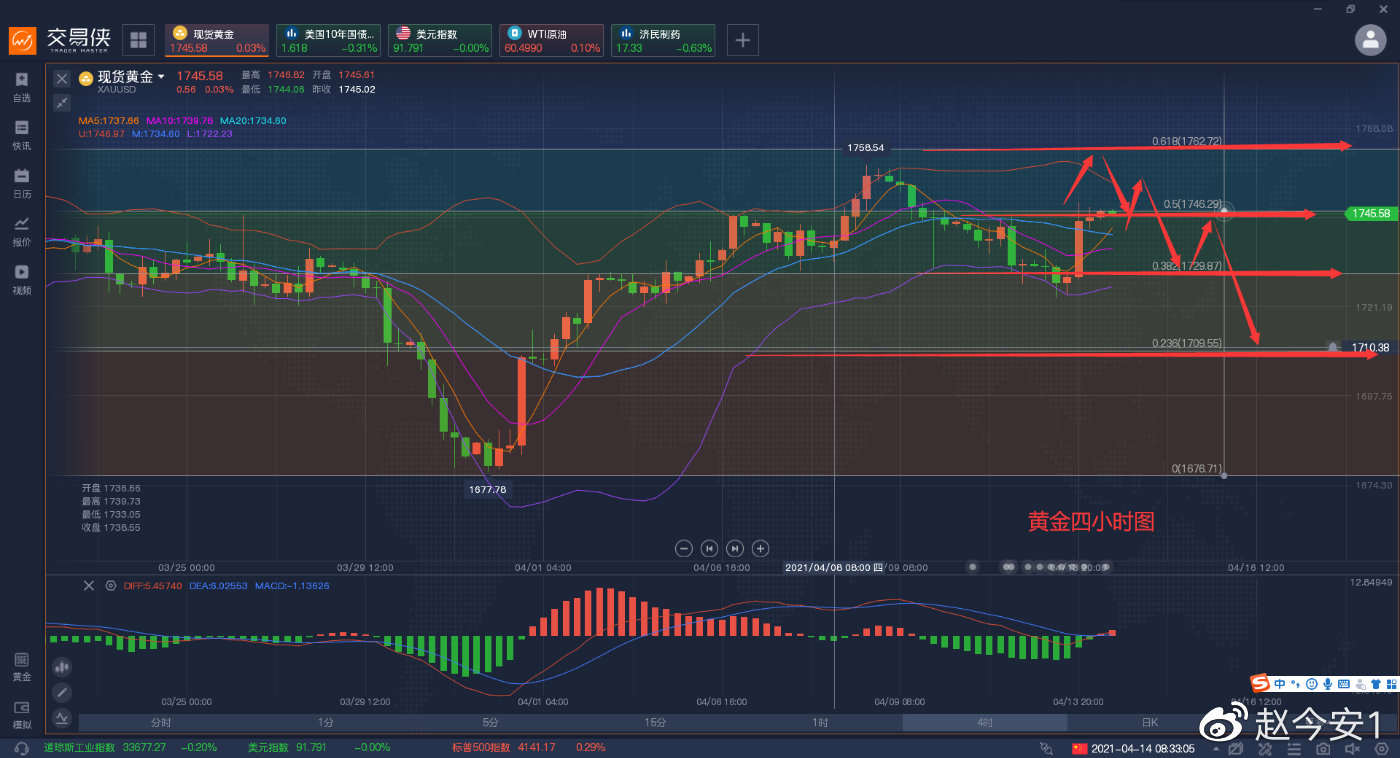The image size is (1400, 758).
Task: Select the 5分 timeframe tab
Action: click(490, 722)
